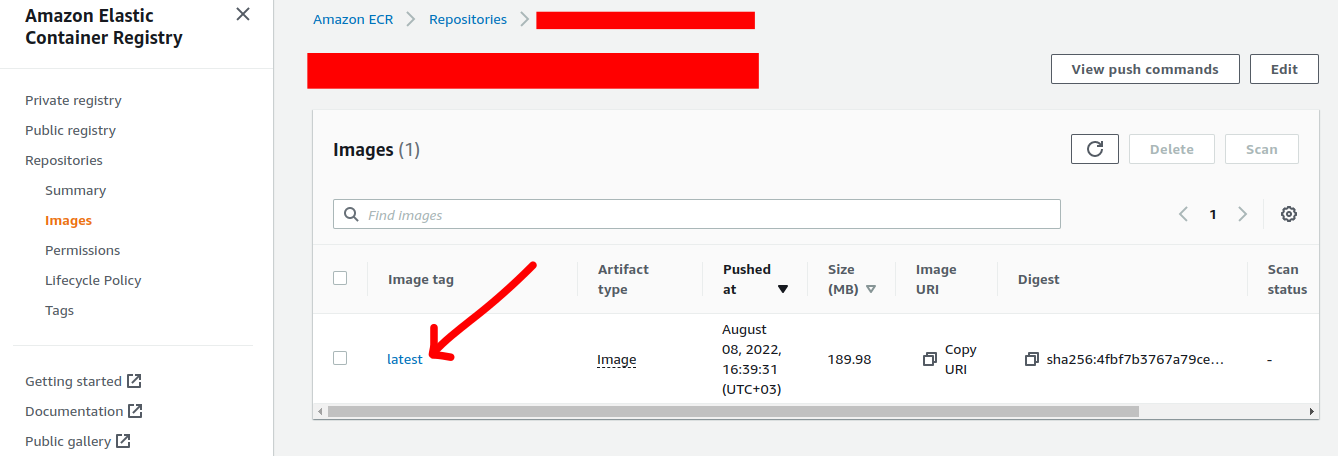Check the box for the latest image

(340, 358)
